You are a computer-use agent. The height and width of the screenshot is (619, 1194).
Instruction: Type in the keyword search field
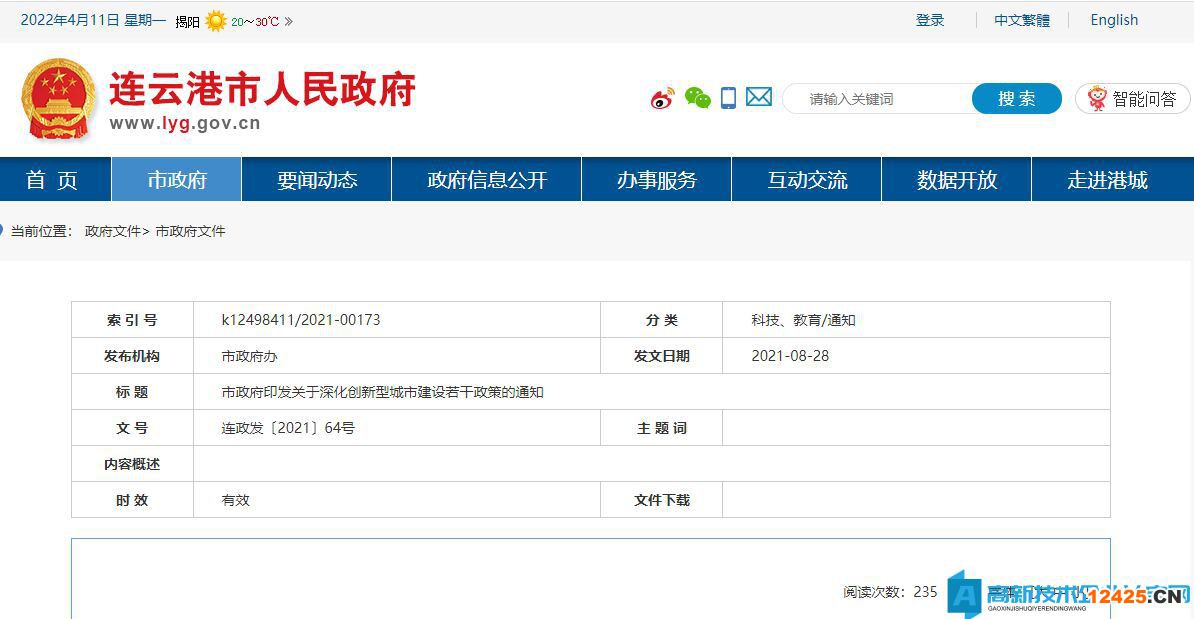880,99
